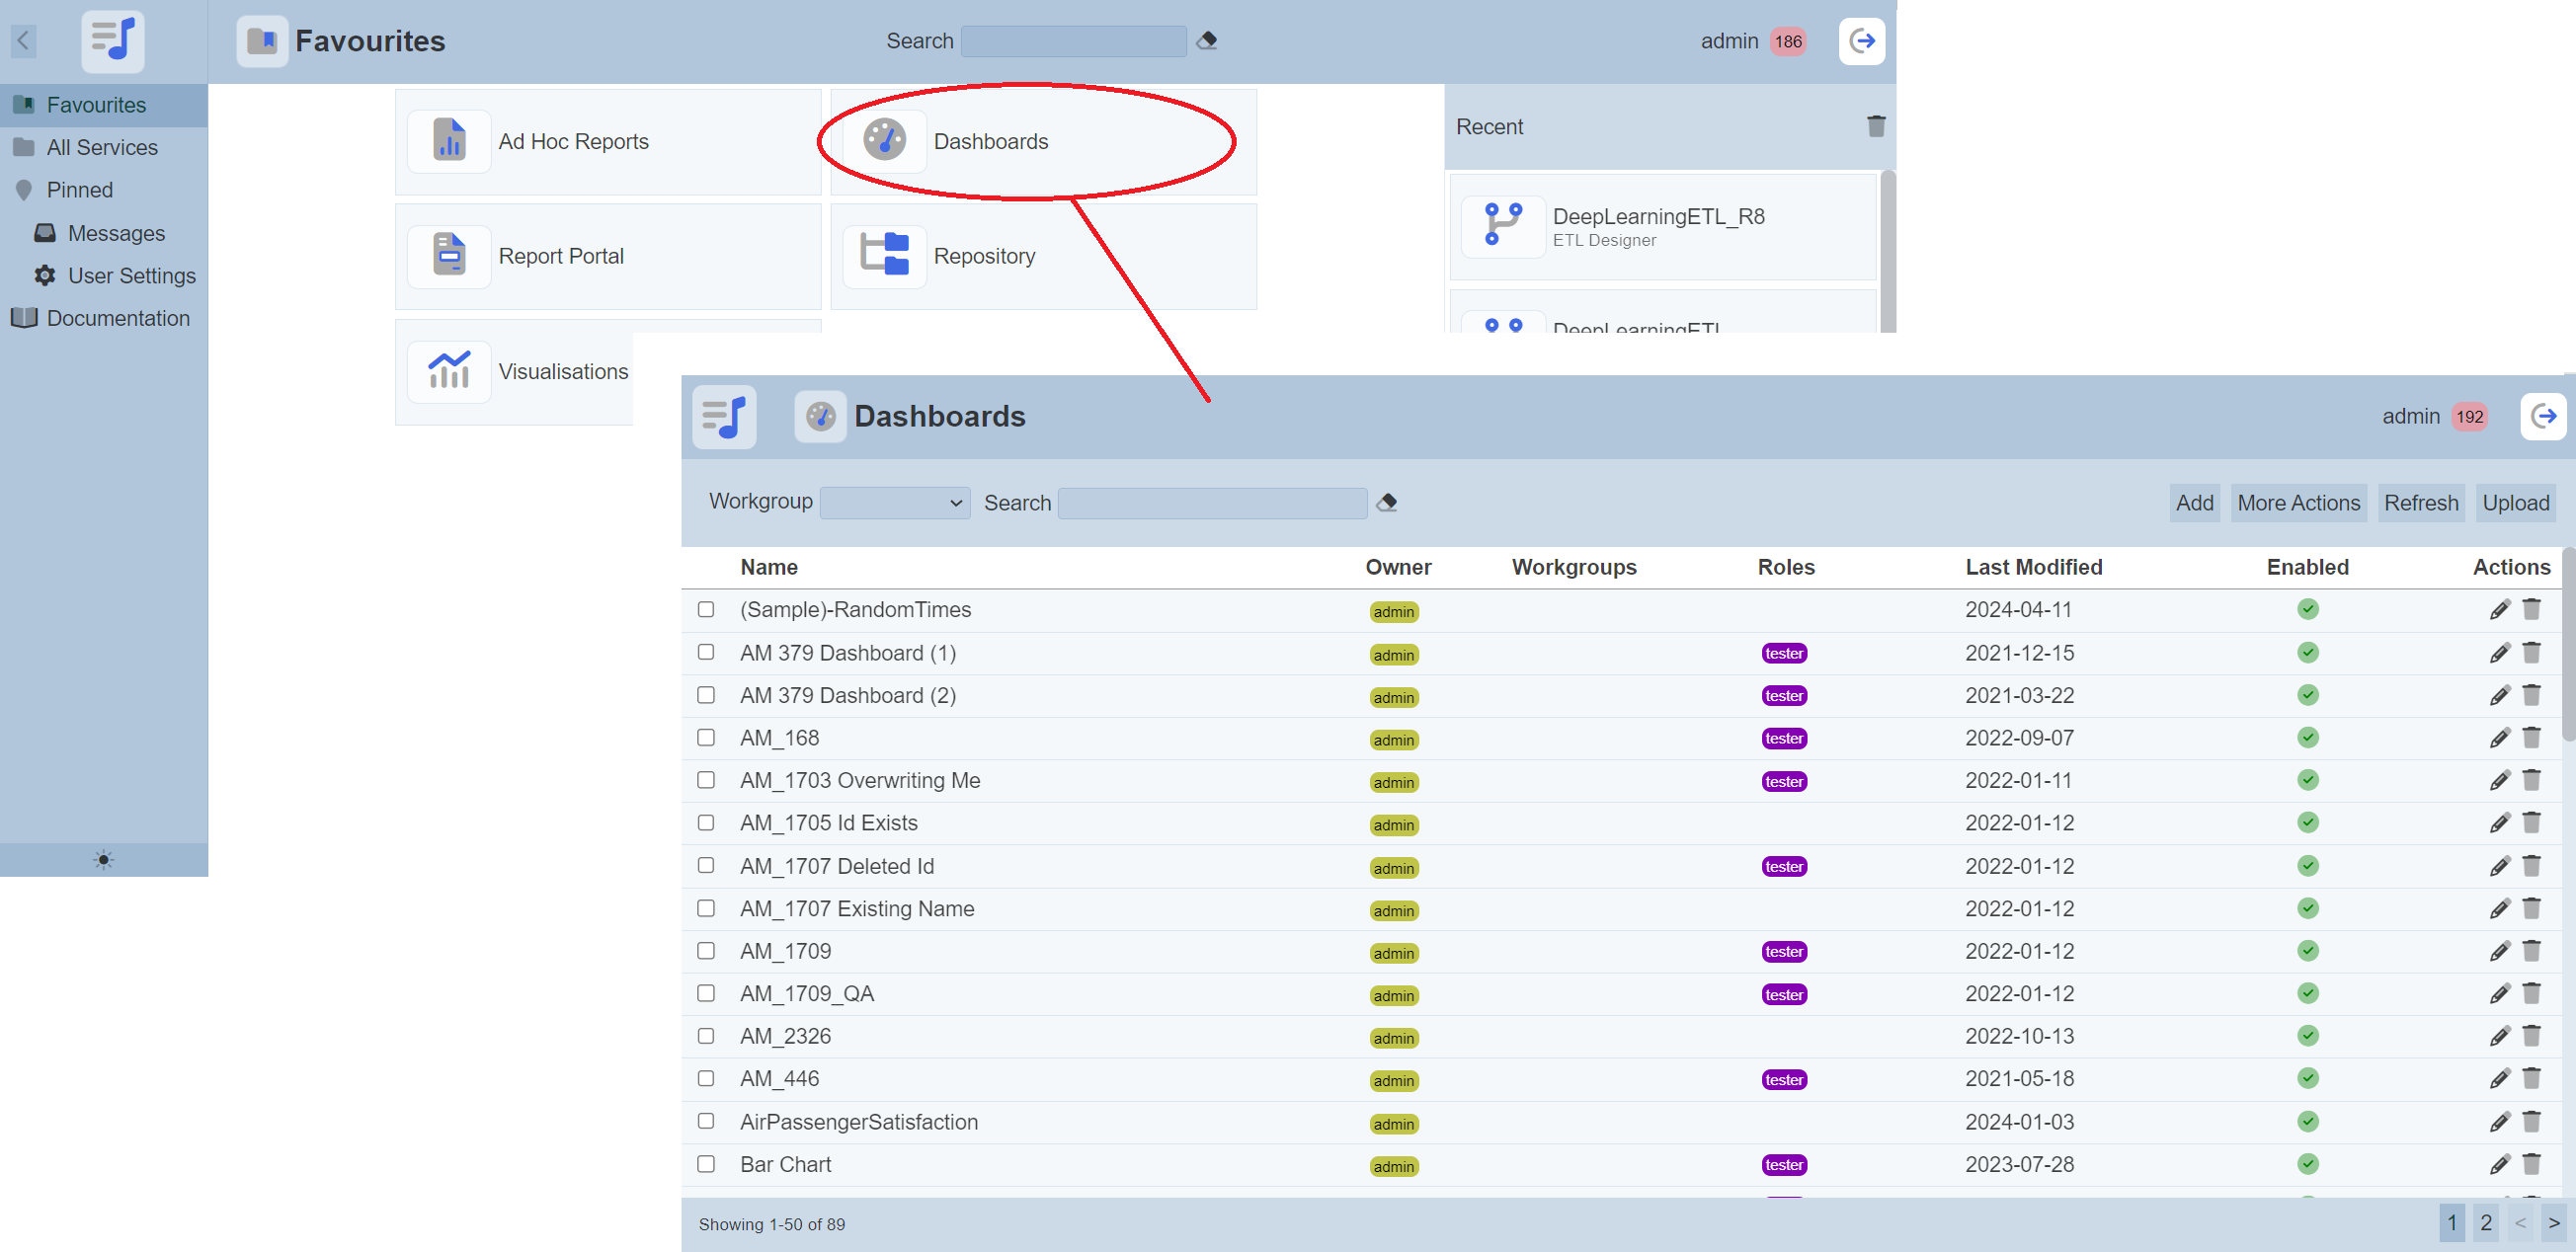This screenshot has width=2576, height=1252.
Task: Click the logout icon in the Dashboards header
Action: (2543, 416)
